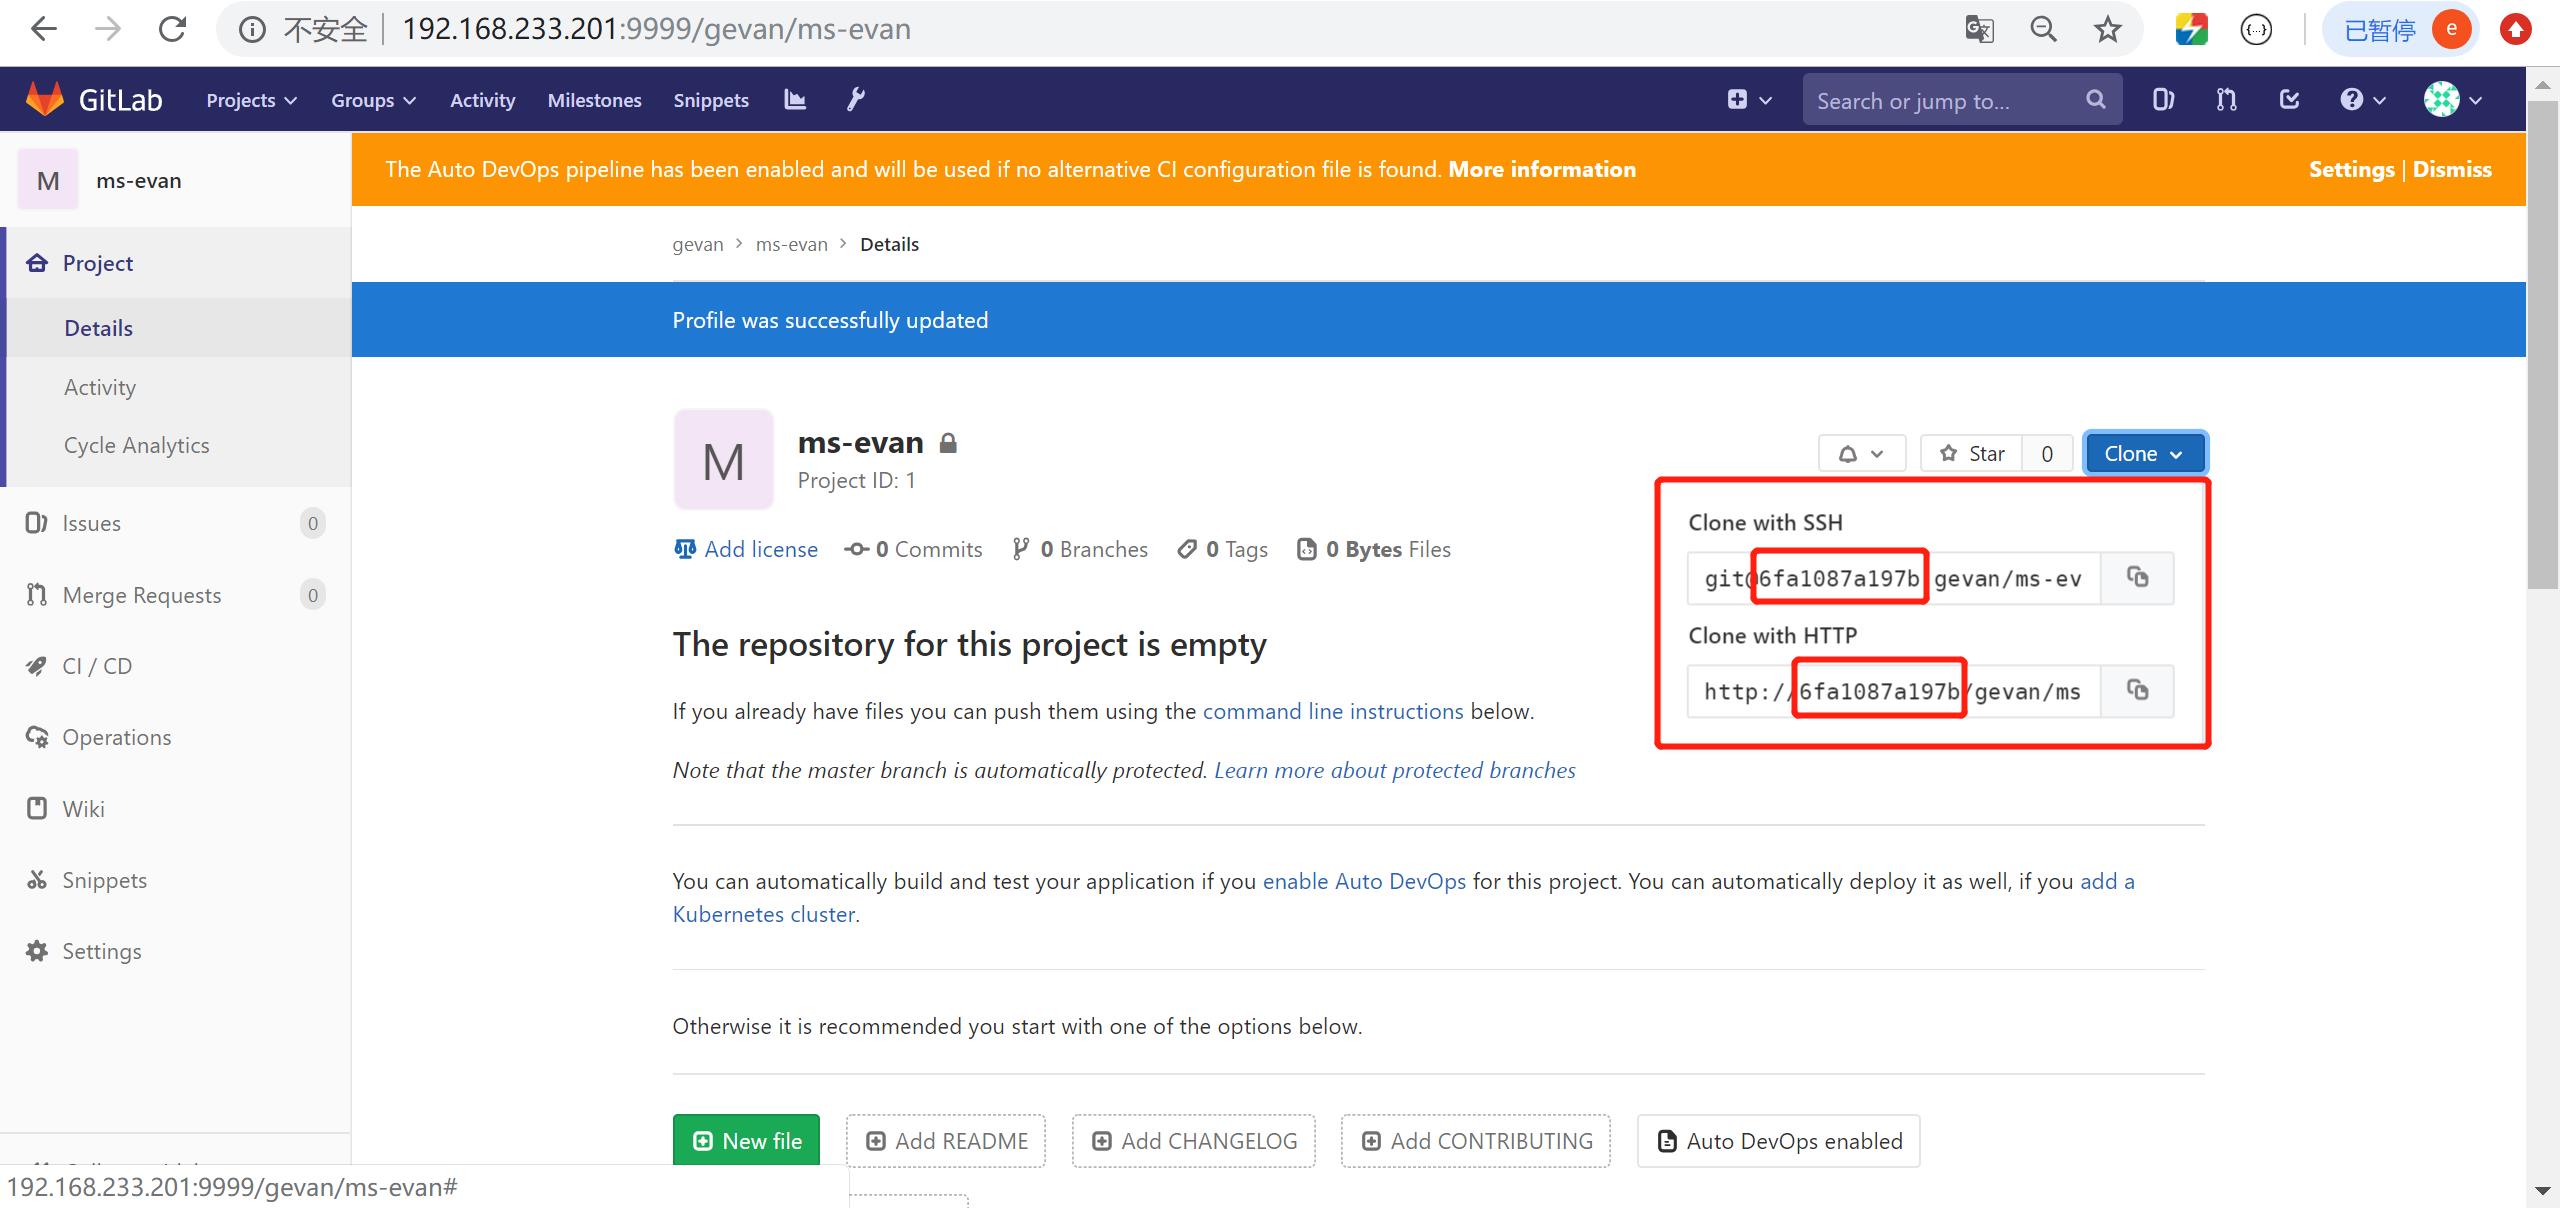2560x1208 pixels.
Task: Open merge requests icon in navbar
Action: pyautogui.click(x=2226, y=100)
